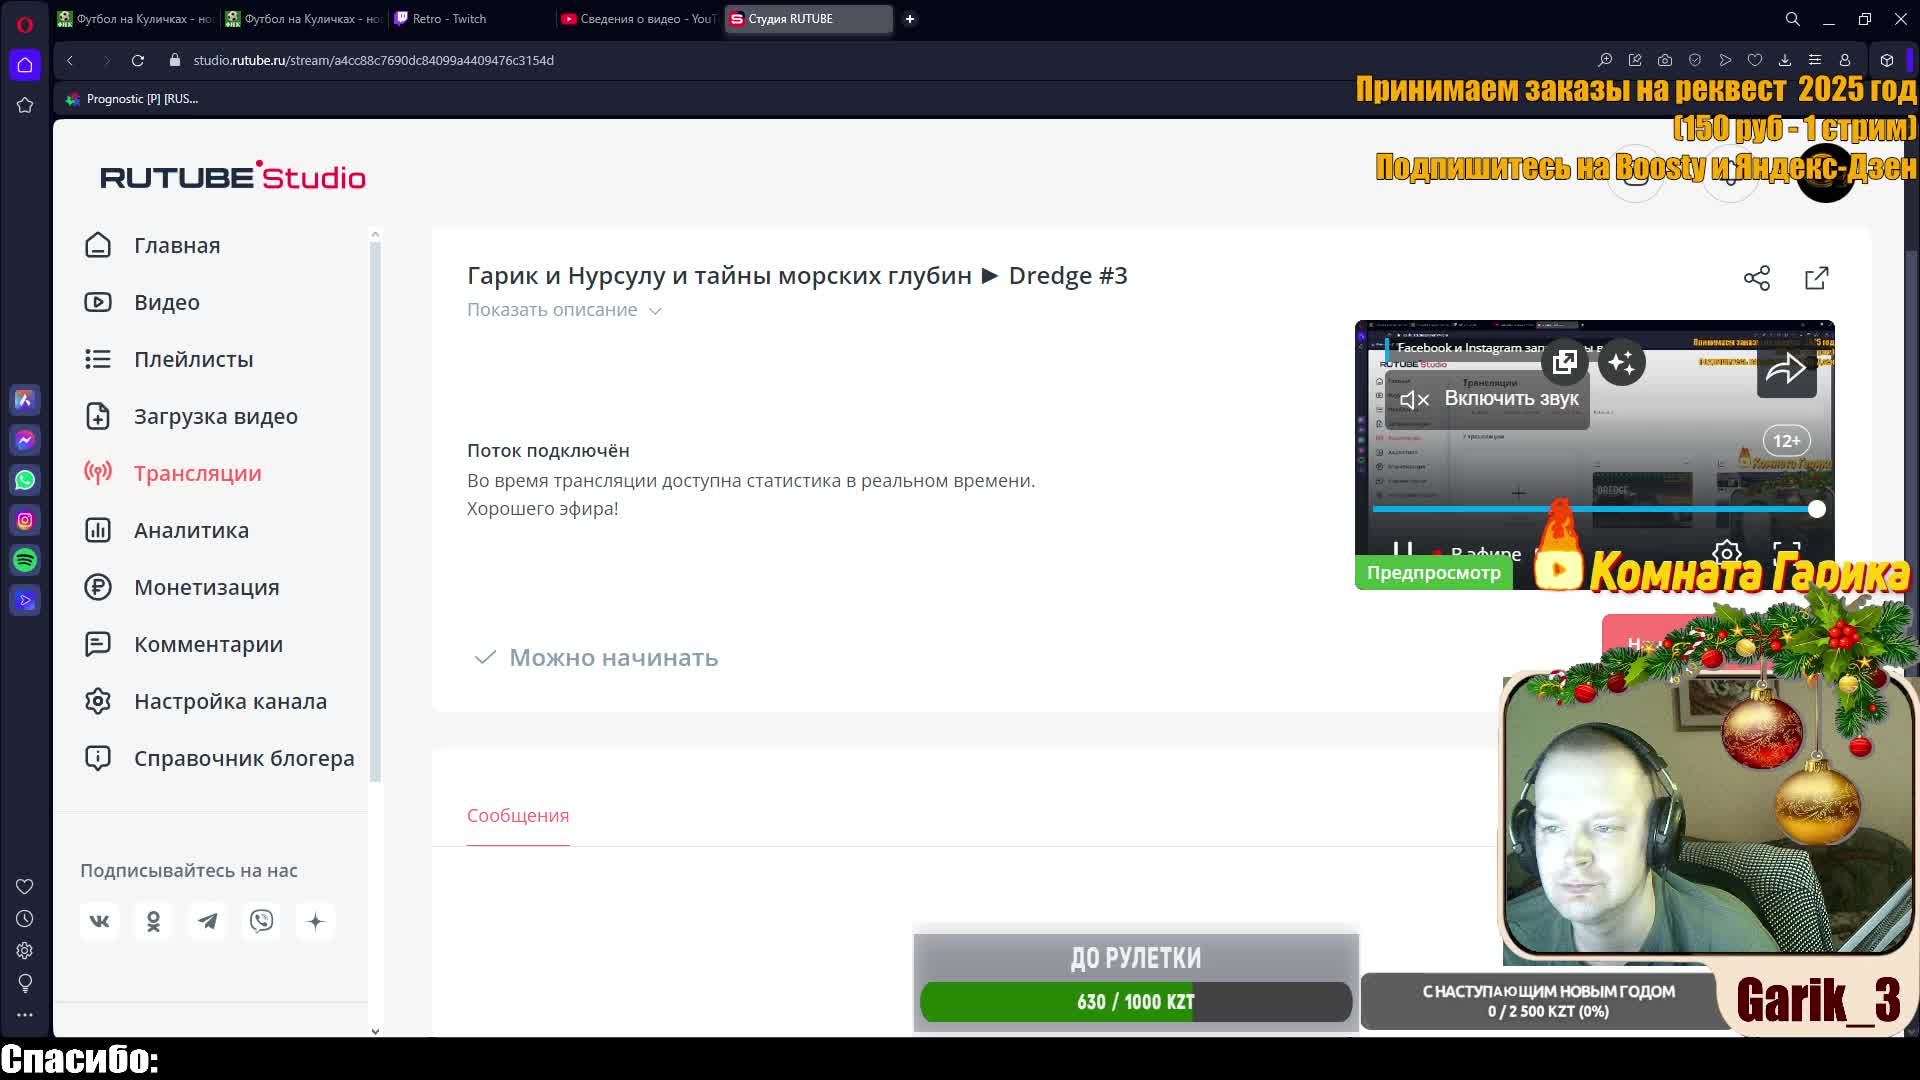Open a new browser tab
This screenshot has height=1080, width=1920.
point(910,19)
